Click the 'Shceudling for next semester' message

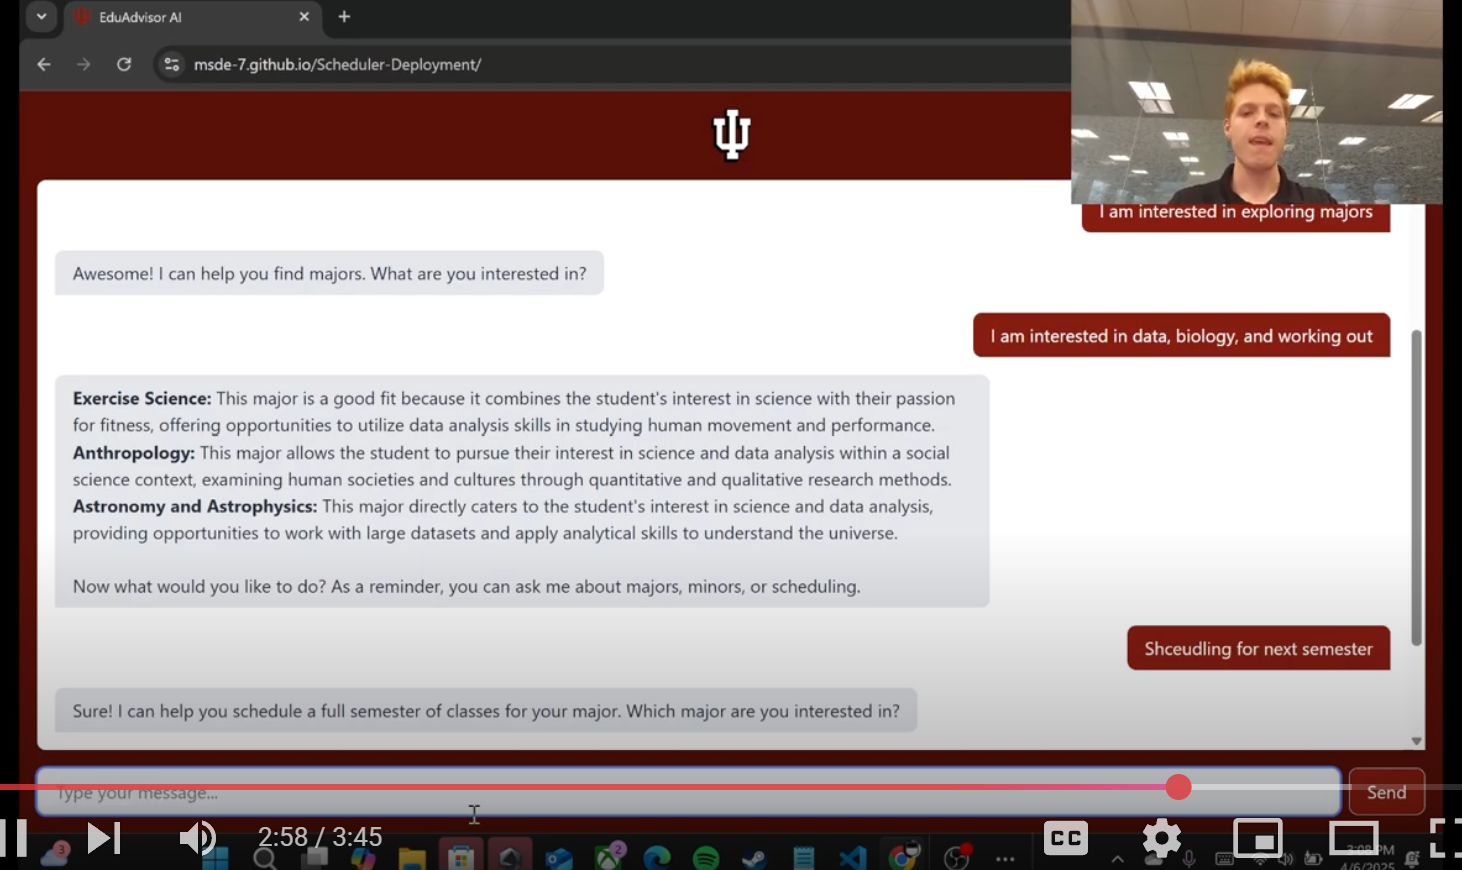pyautogui.click(x=1258, y=648)
